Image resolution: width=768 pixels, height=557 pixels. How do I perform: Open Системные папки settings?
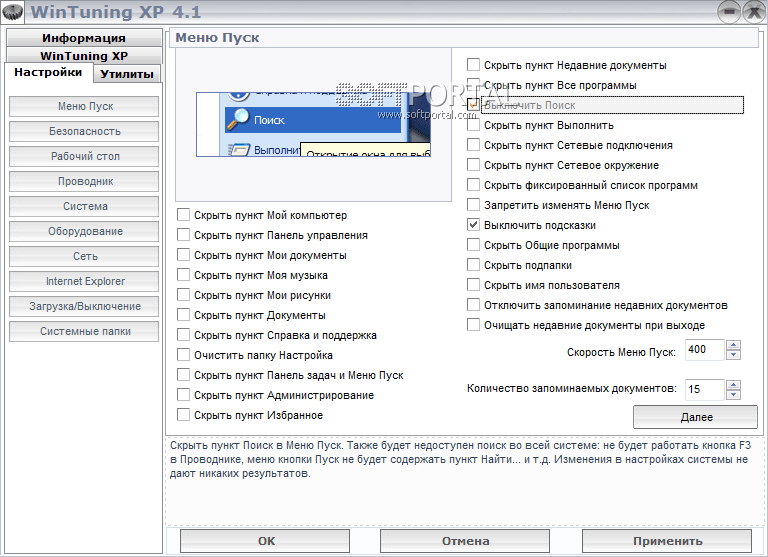coord(84,331)
